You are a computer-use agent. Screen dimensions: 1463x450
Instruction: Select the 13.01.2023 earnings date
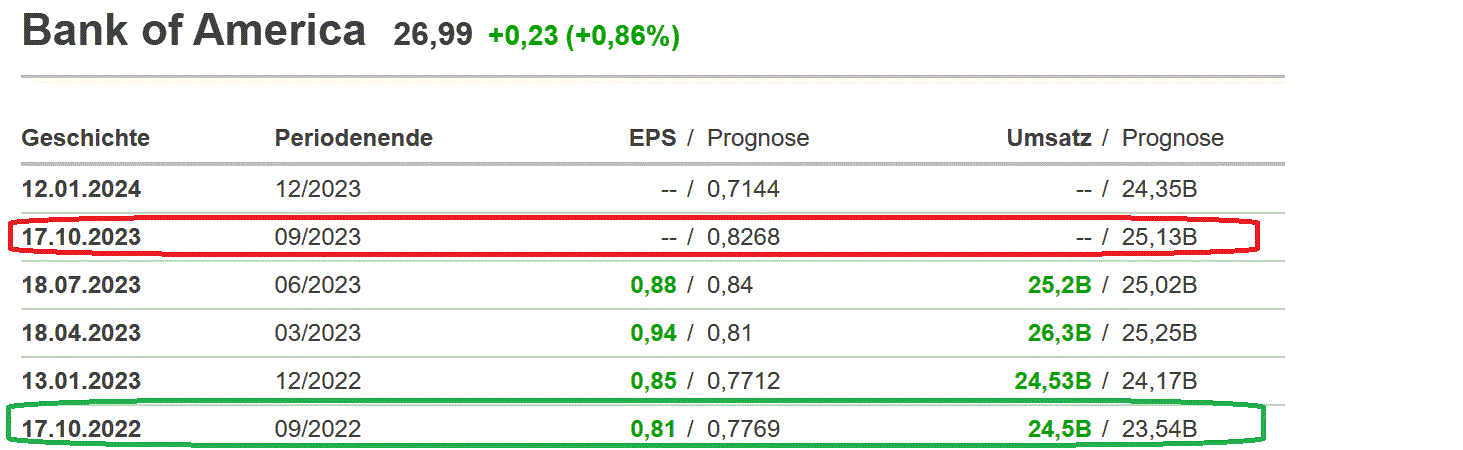tap(82, 381)
